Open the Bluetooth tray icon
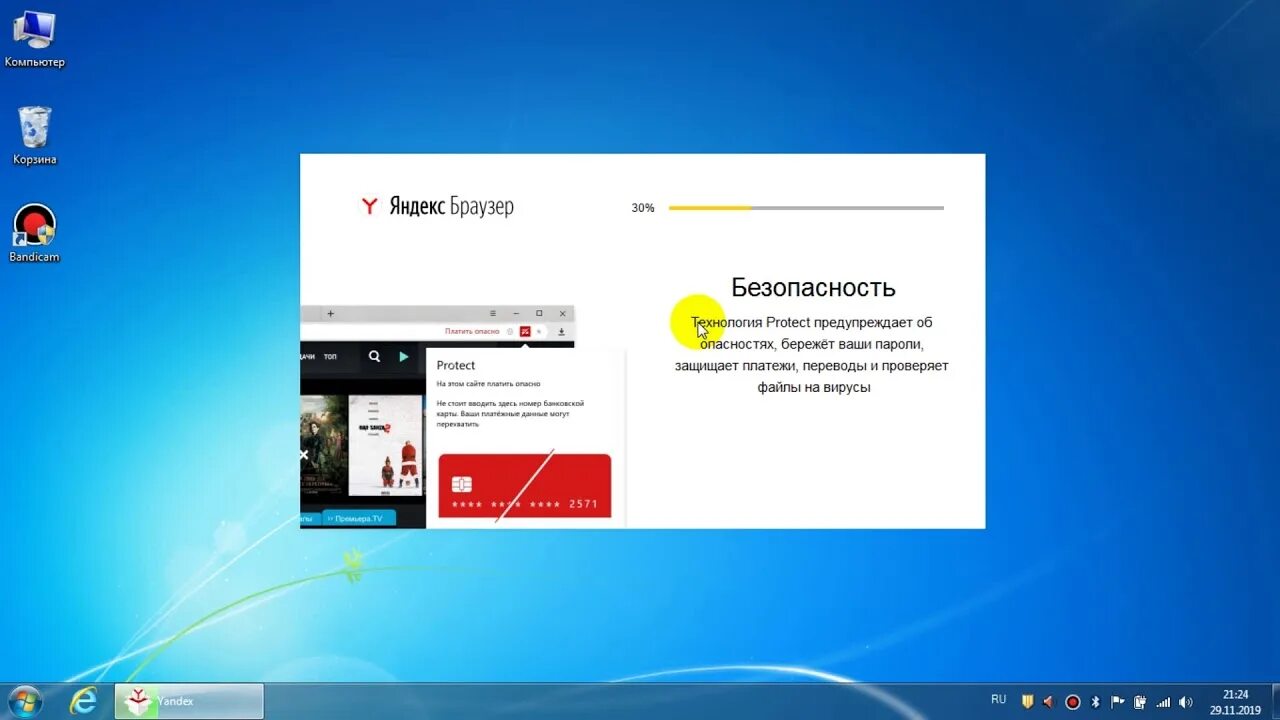The image size is (1280, 720). pos(1095,702)
